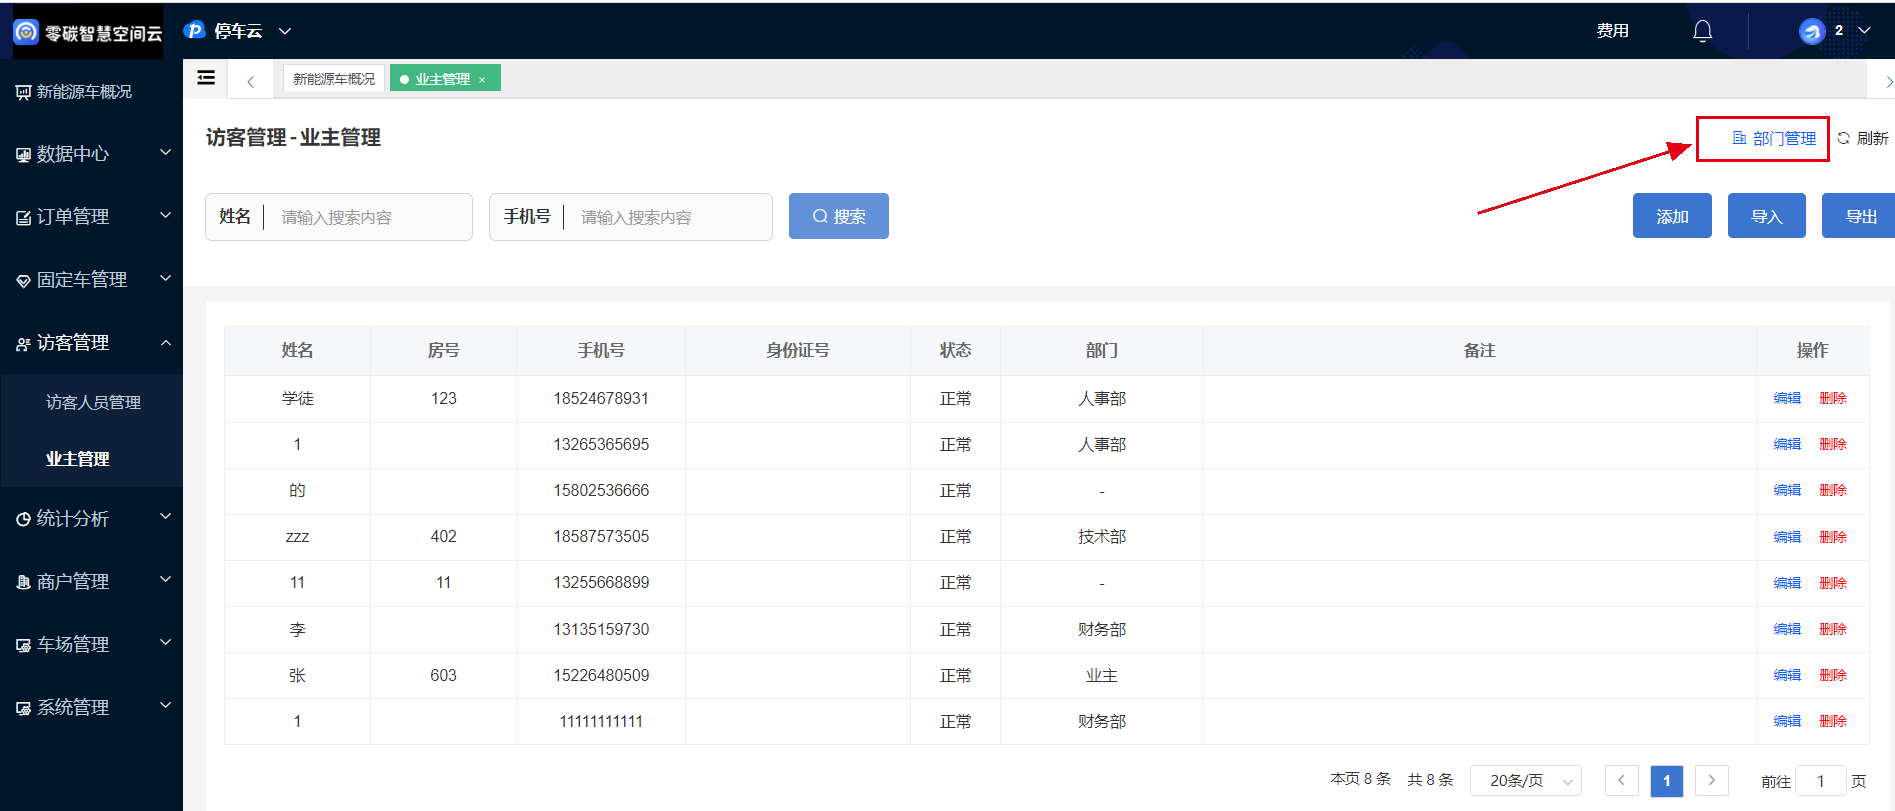Delete the row for 学徒
This screenshot has width=1895, height=811.
click(1833, 398)
